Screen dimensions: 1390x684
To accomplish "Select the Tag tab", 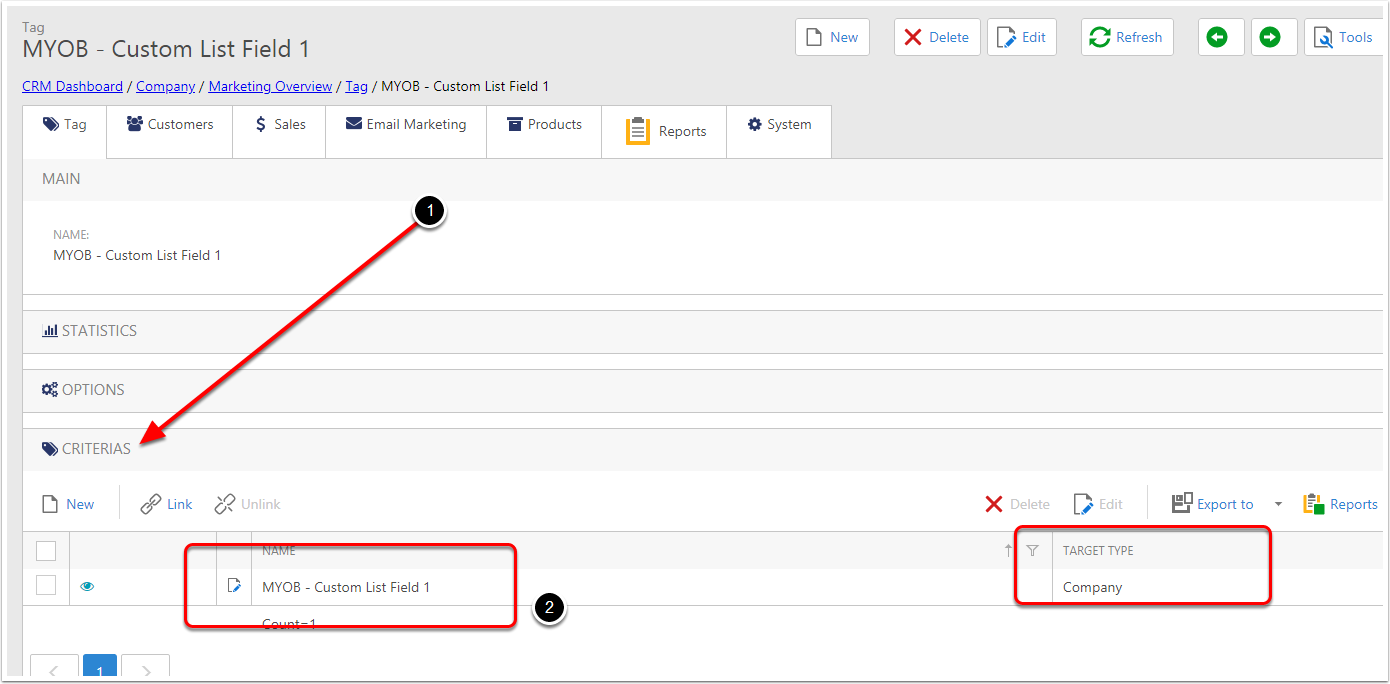I will 65,131.
